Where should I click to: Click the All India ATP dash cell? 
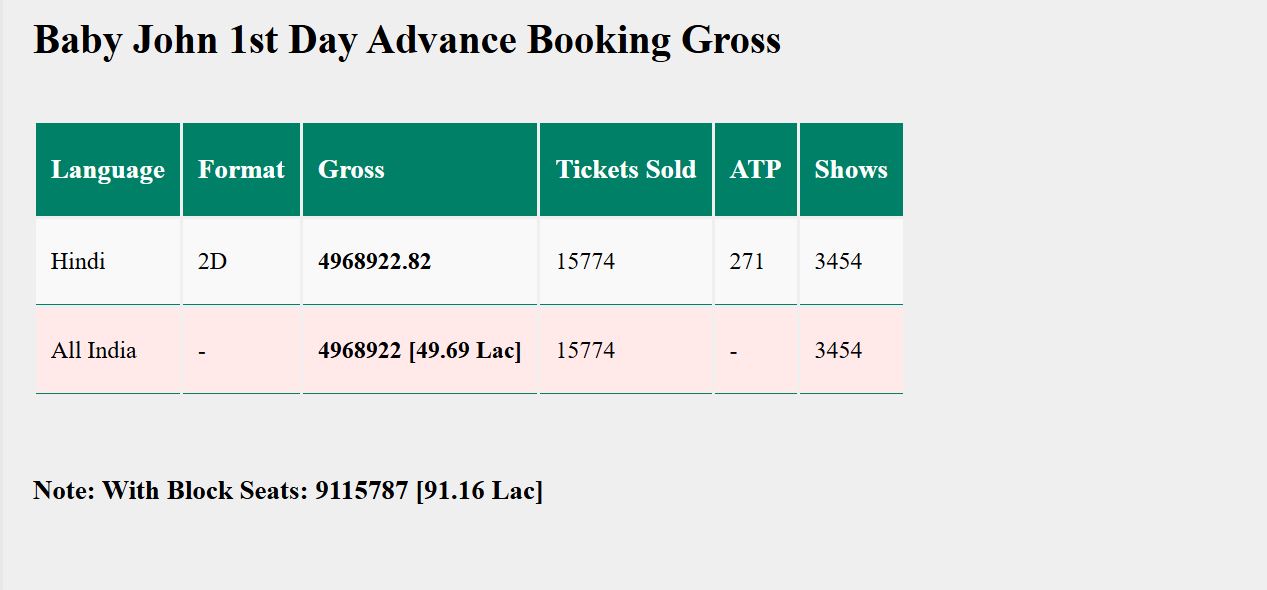pos(734,352)
